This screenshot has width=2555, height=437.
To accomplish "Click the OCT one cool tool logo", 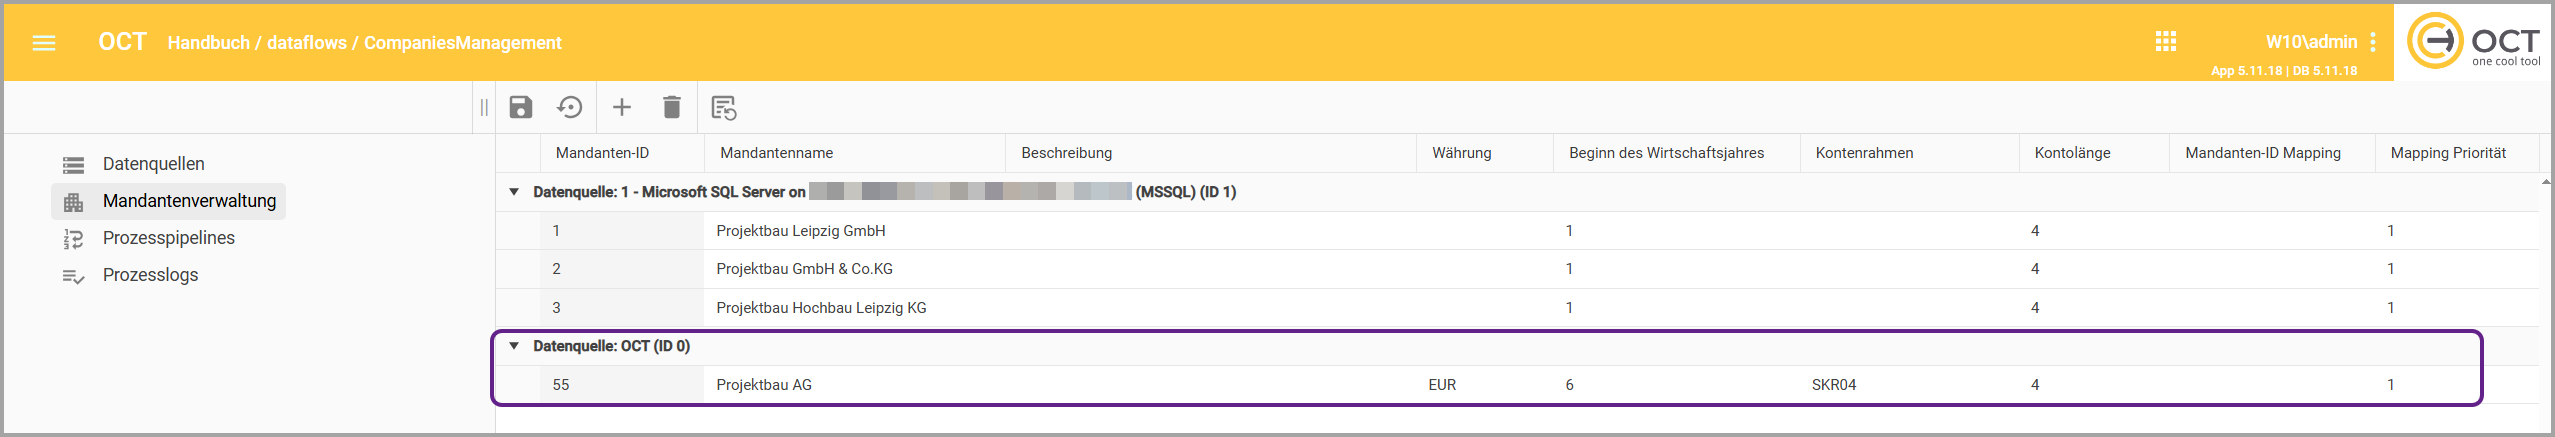I will tap(2472, 42).
